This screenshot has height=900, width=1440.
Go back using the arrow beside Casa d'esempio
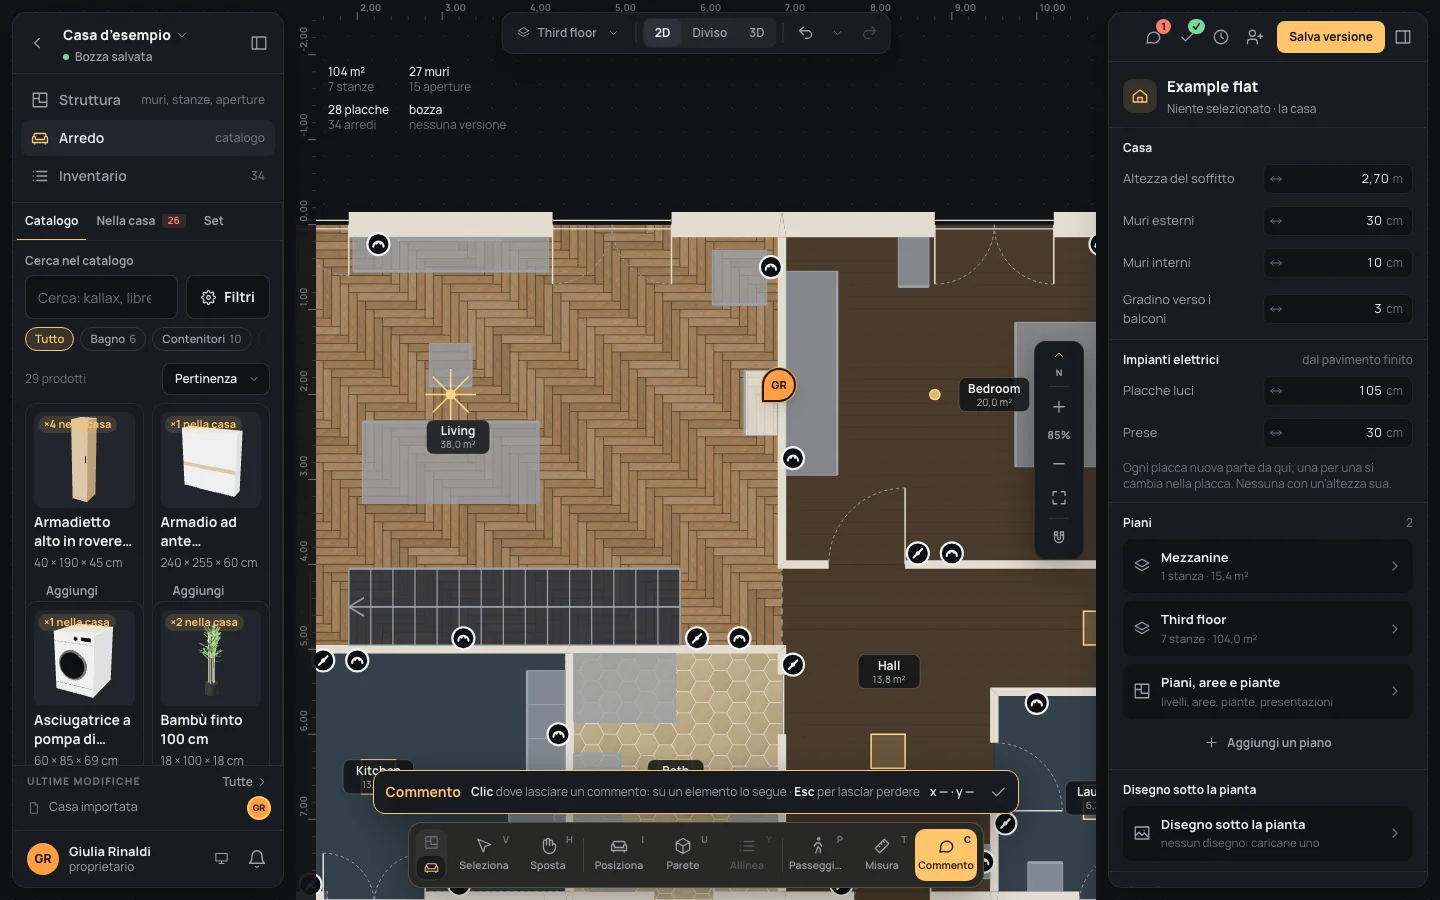tap(37, 43)
